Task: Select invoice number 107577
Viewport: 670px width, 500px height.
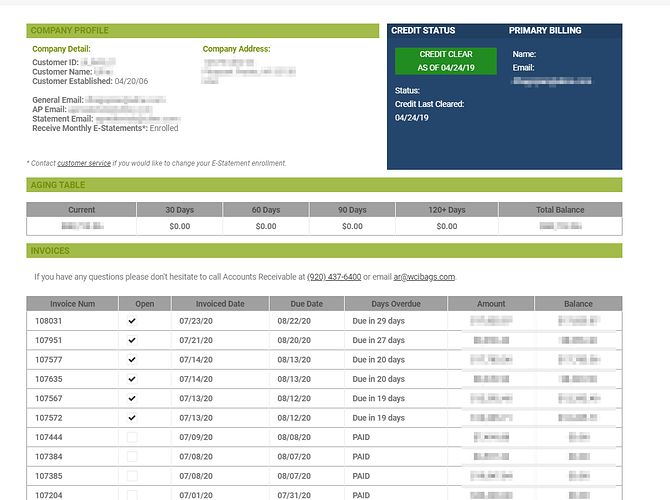Action: (x=48, y=360)
